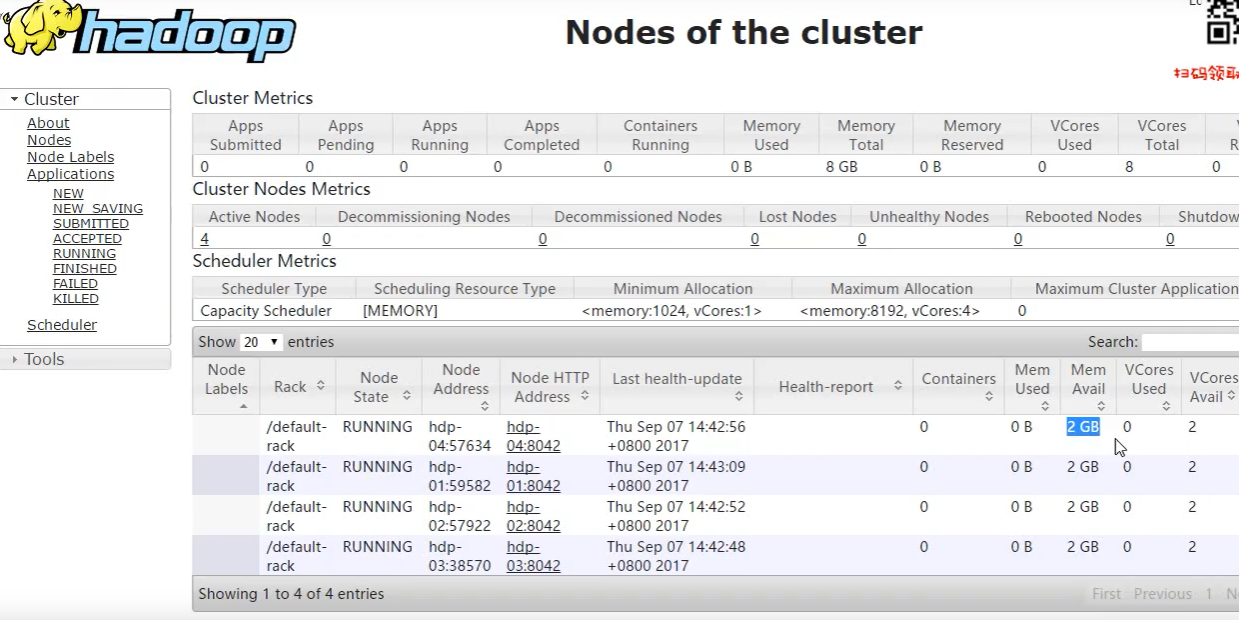The height and width of the screenshot is (620, 1239).
Task: Click the Lost Nodes count link
Action: [x=755, y=239]
